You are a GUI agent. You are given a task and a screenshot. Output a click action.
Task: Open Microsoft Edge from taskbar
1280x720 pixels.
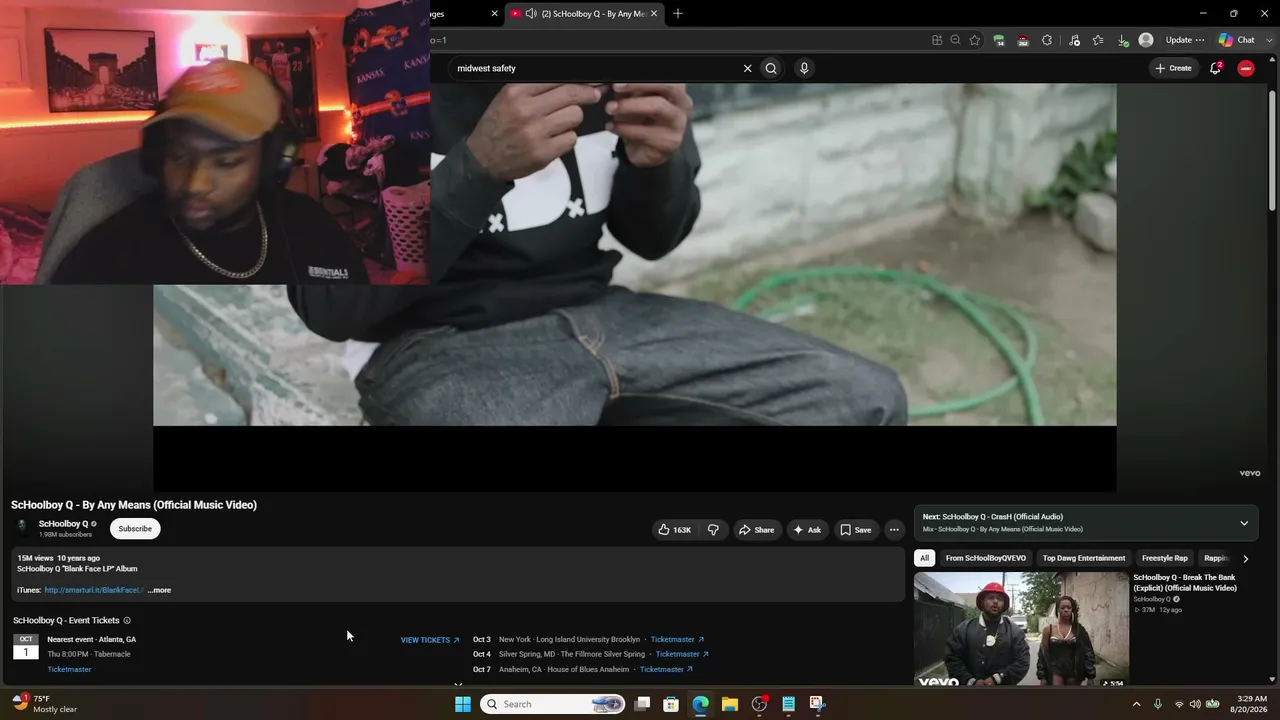coord(701,704)
